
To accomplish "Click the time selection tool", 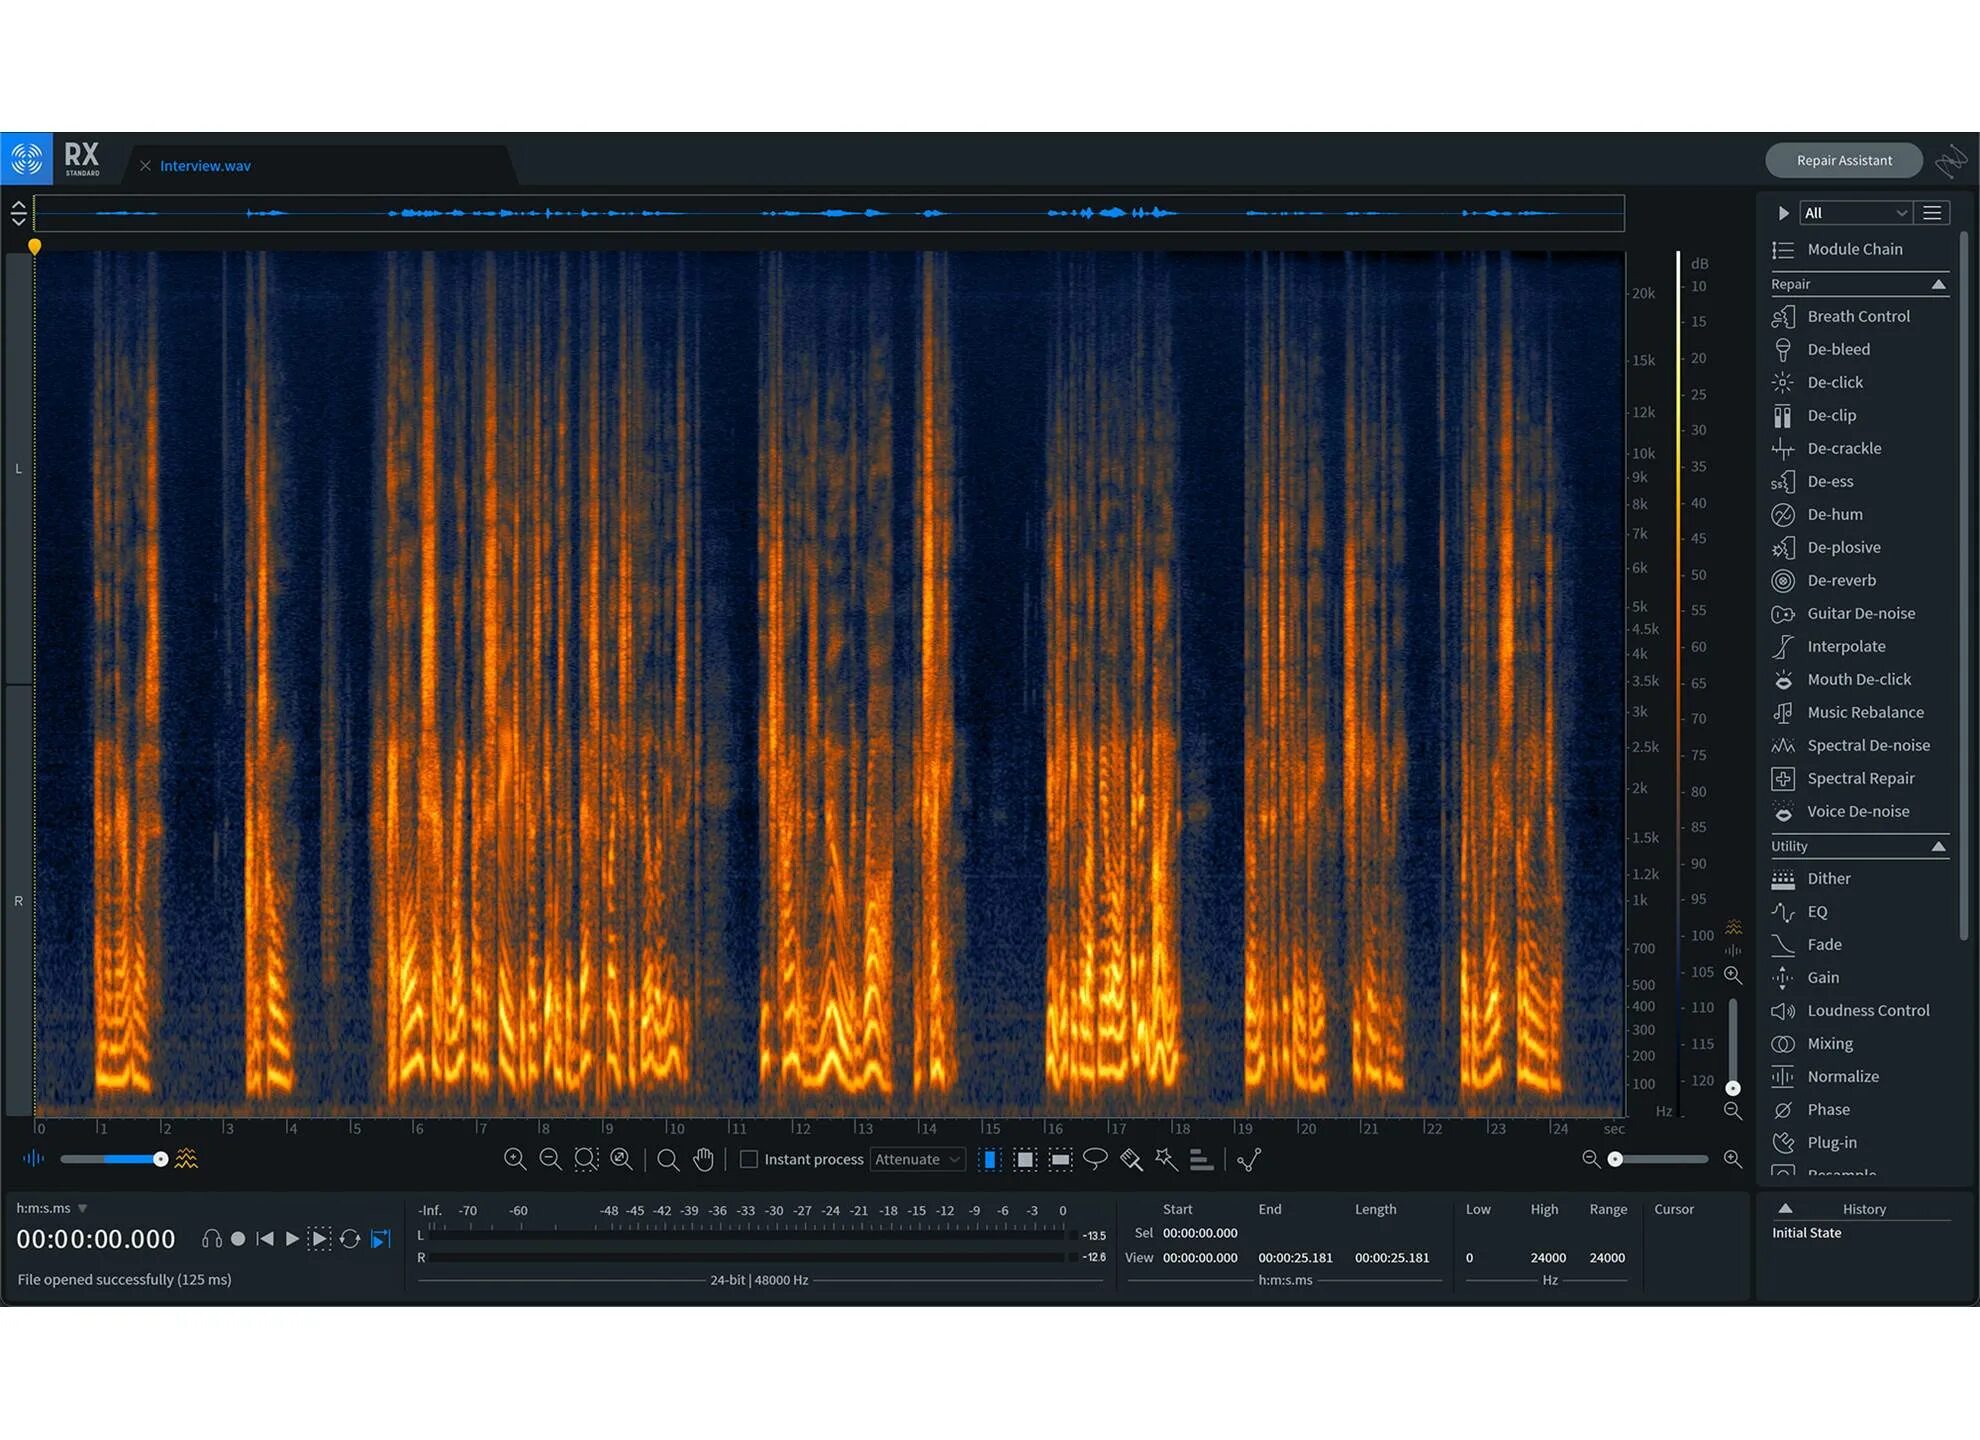I will click(x=989, y=1159).
